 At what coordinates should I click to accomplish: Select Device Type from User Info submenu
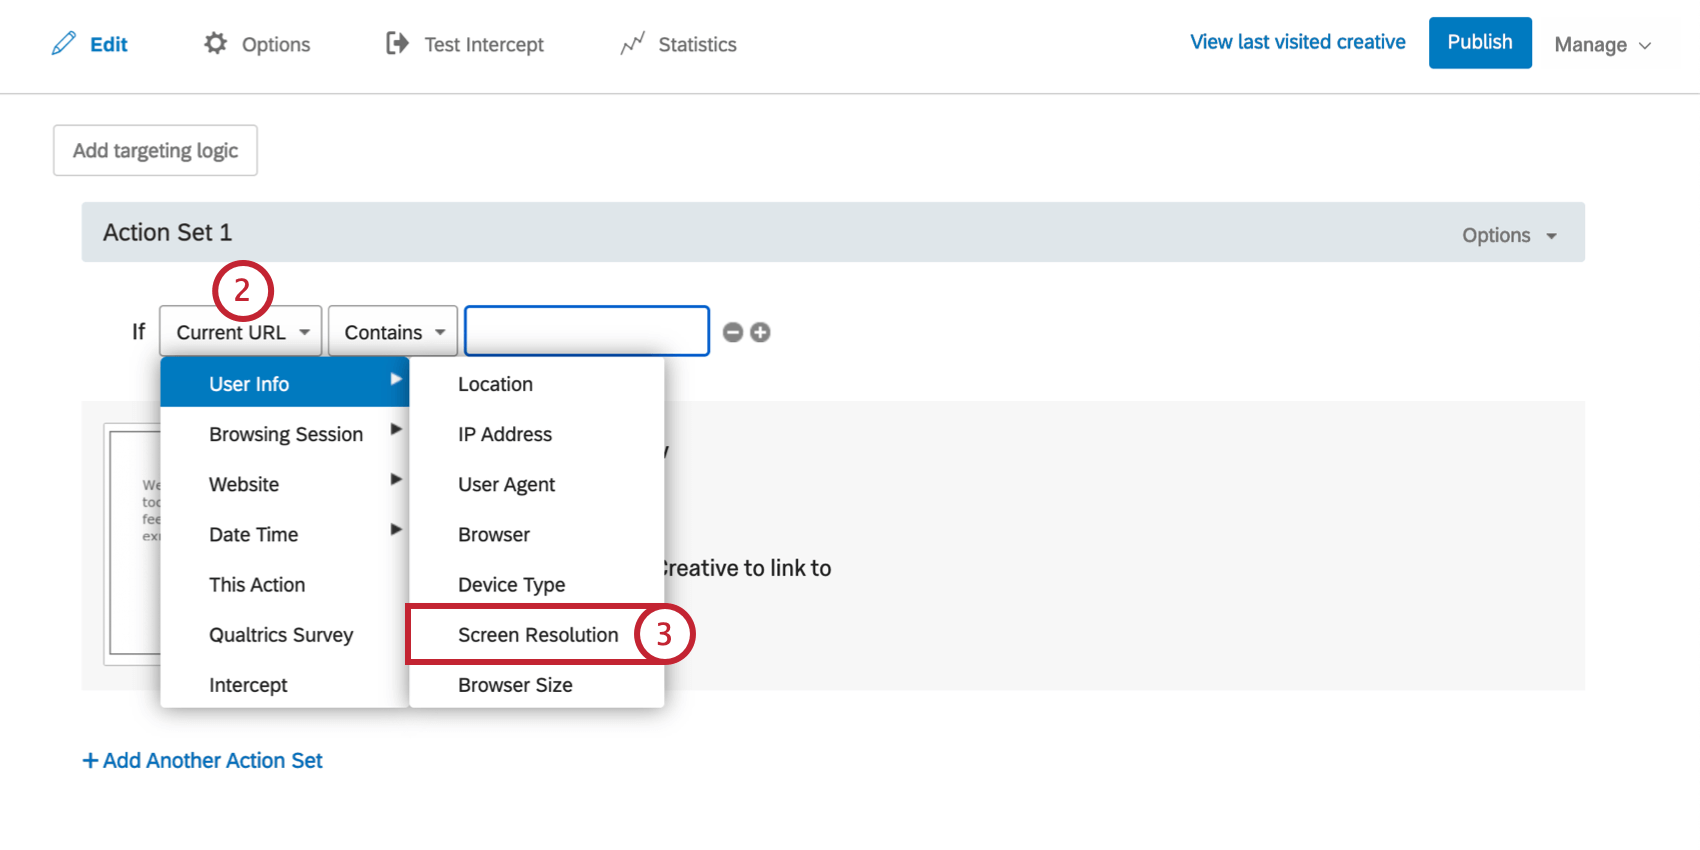511,585
